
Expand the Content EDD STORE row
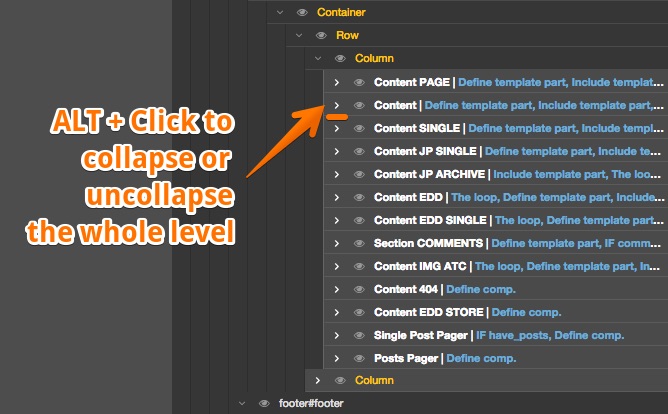coord(337,312)
